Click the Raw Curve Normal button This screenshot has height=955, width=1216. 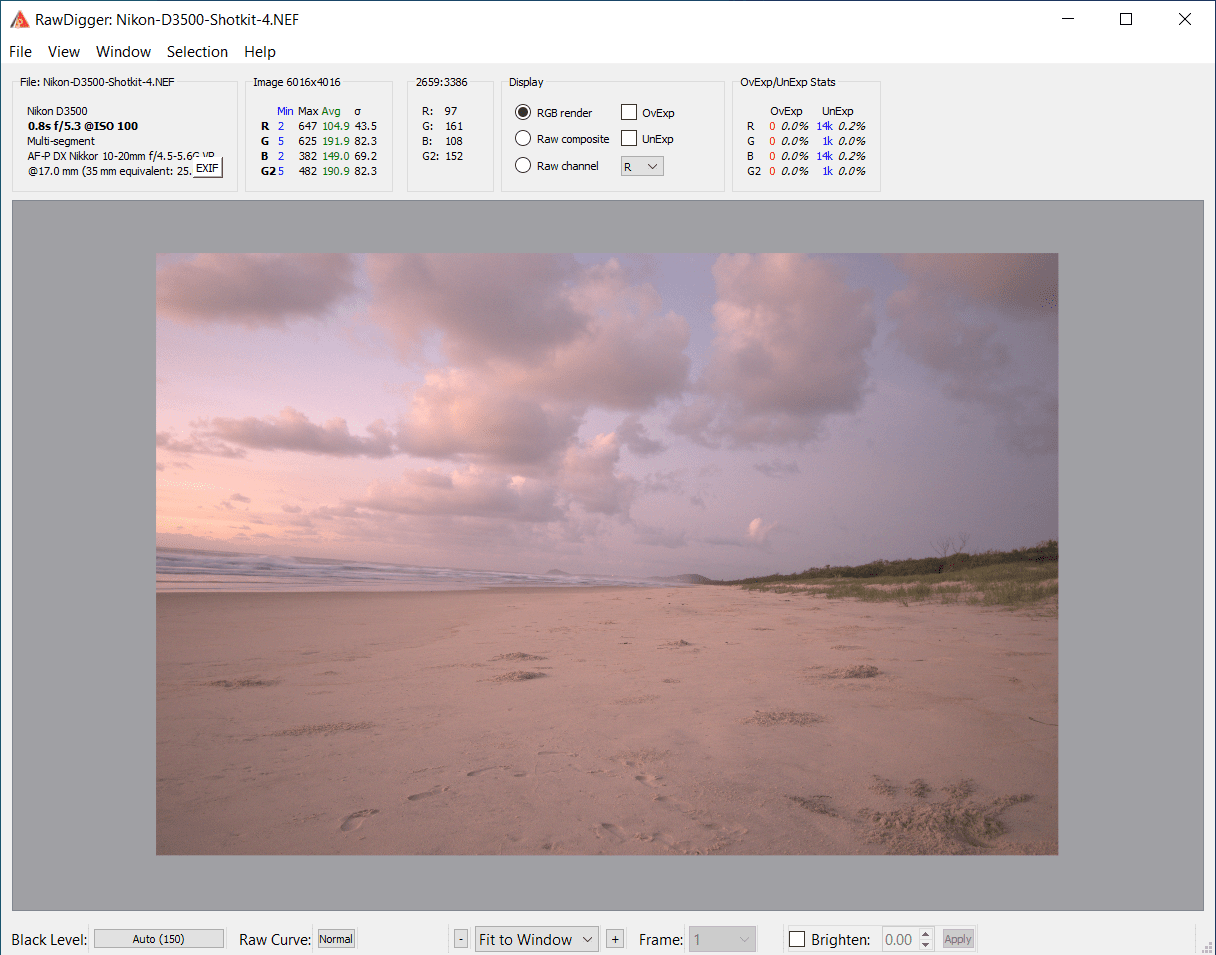(x=336, y=939)
